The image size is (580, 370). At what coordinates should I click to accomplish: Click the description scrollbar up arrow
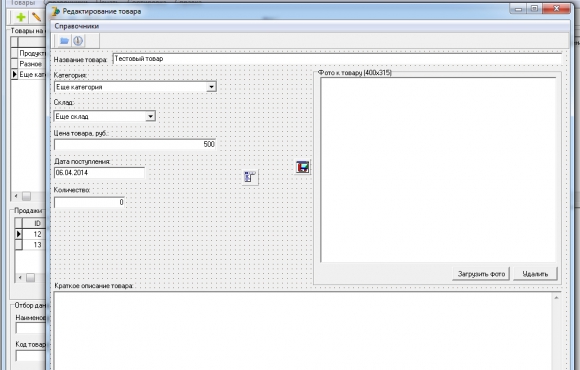pos(557,297)
